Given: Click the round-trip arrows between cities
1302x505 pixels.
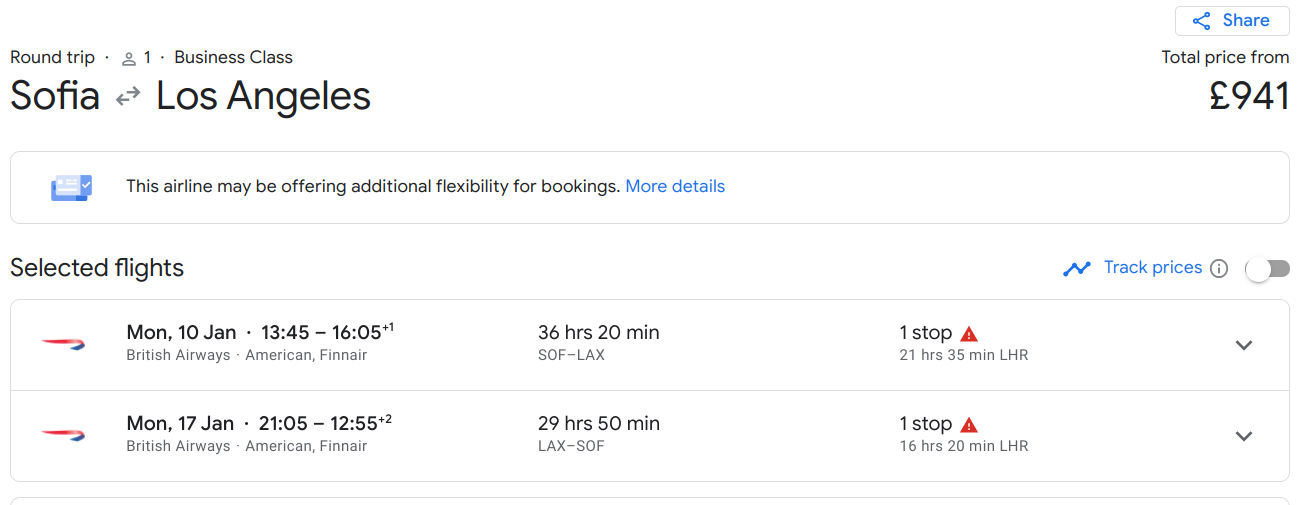Looking at the screenshot, I should (x=128, y=97).
